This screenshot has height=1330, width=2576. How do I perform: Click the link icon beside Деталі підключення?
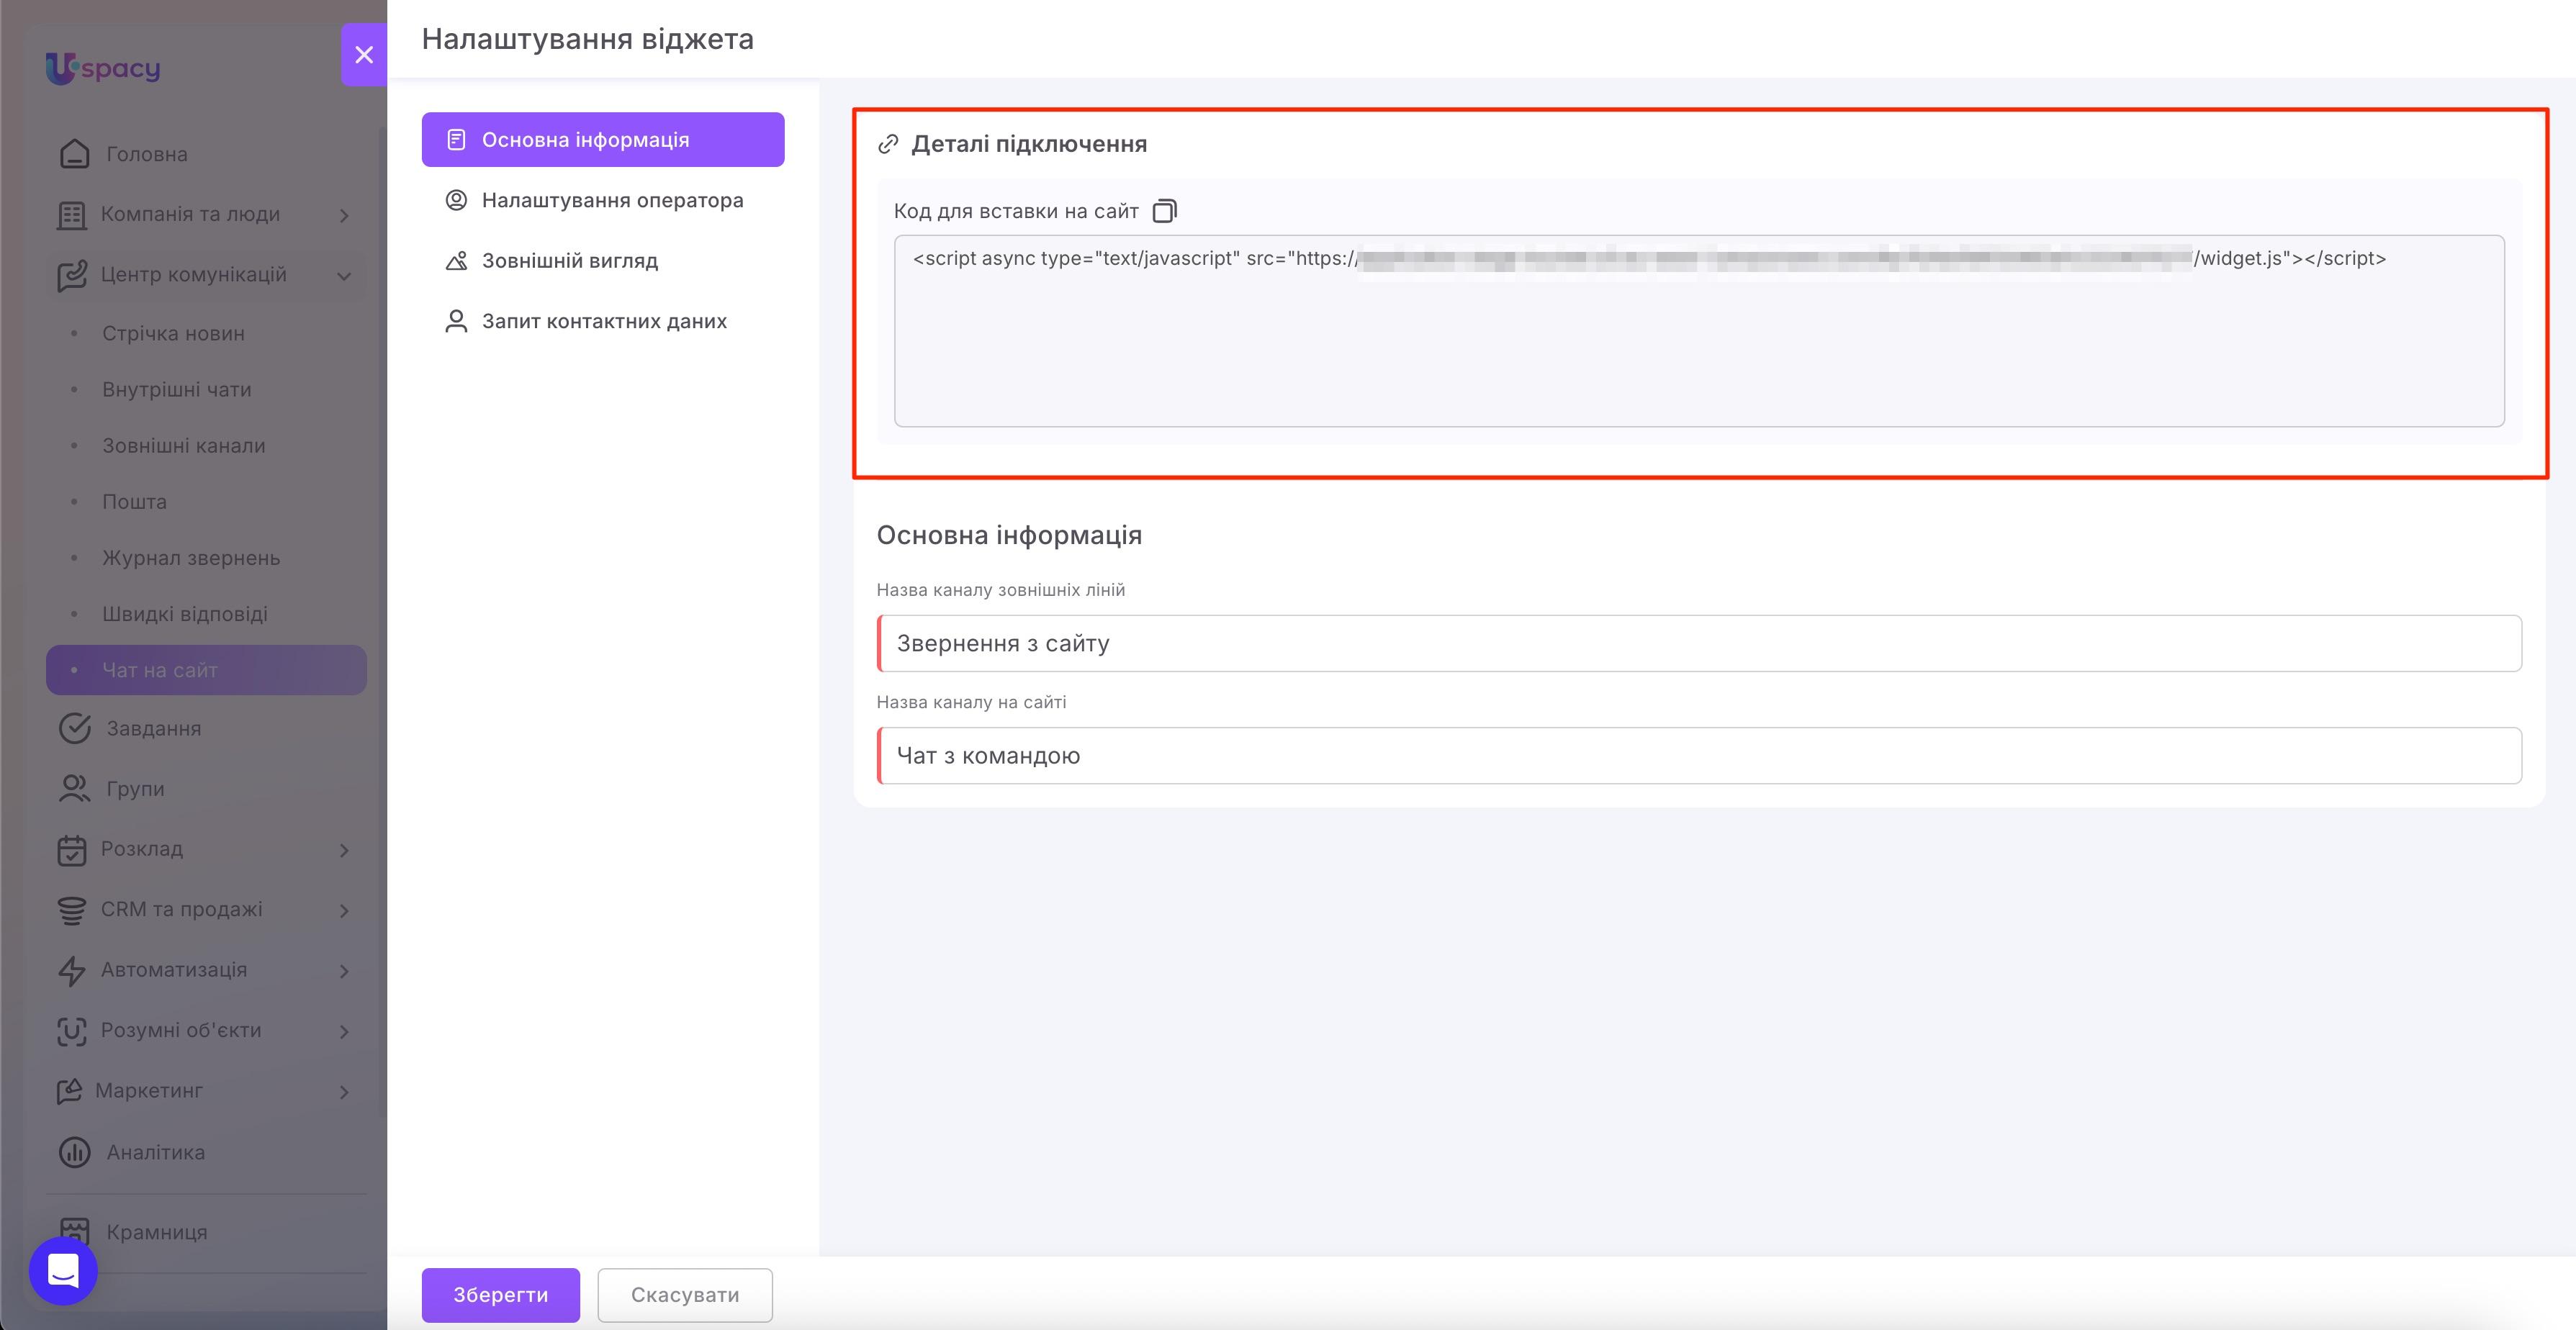click(x=888, y=144)
